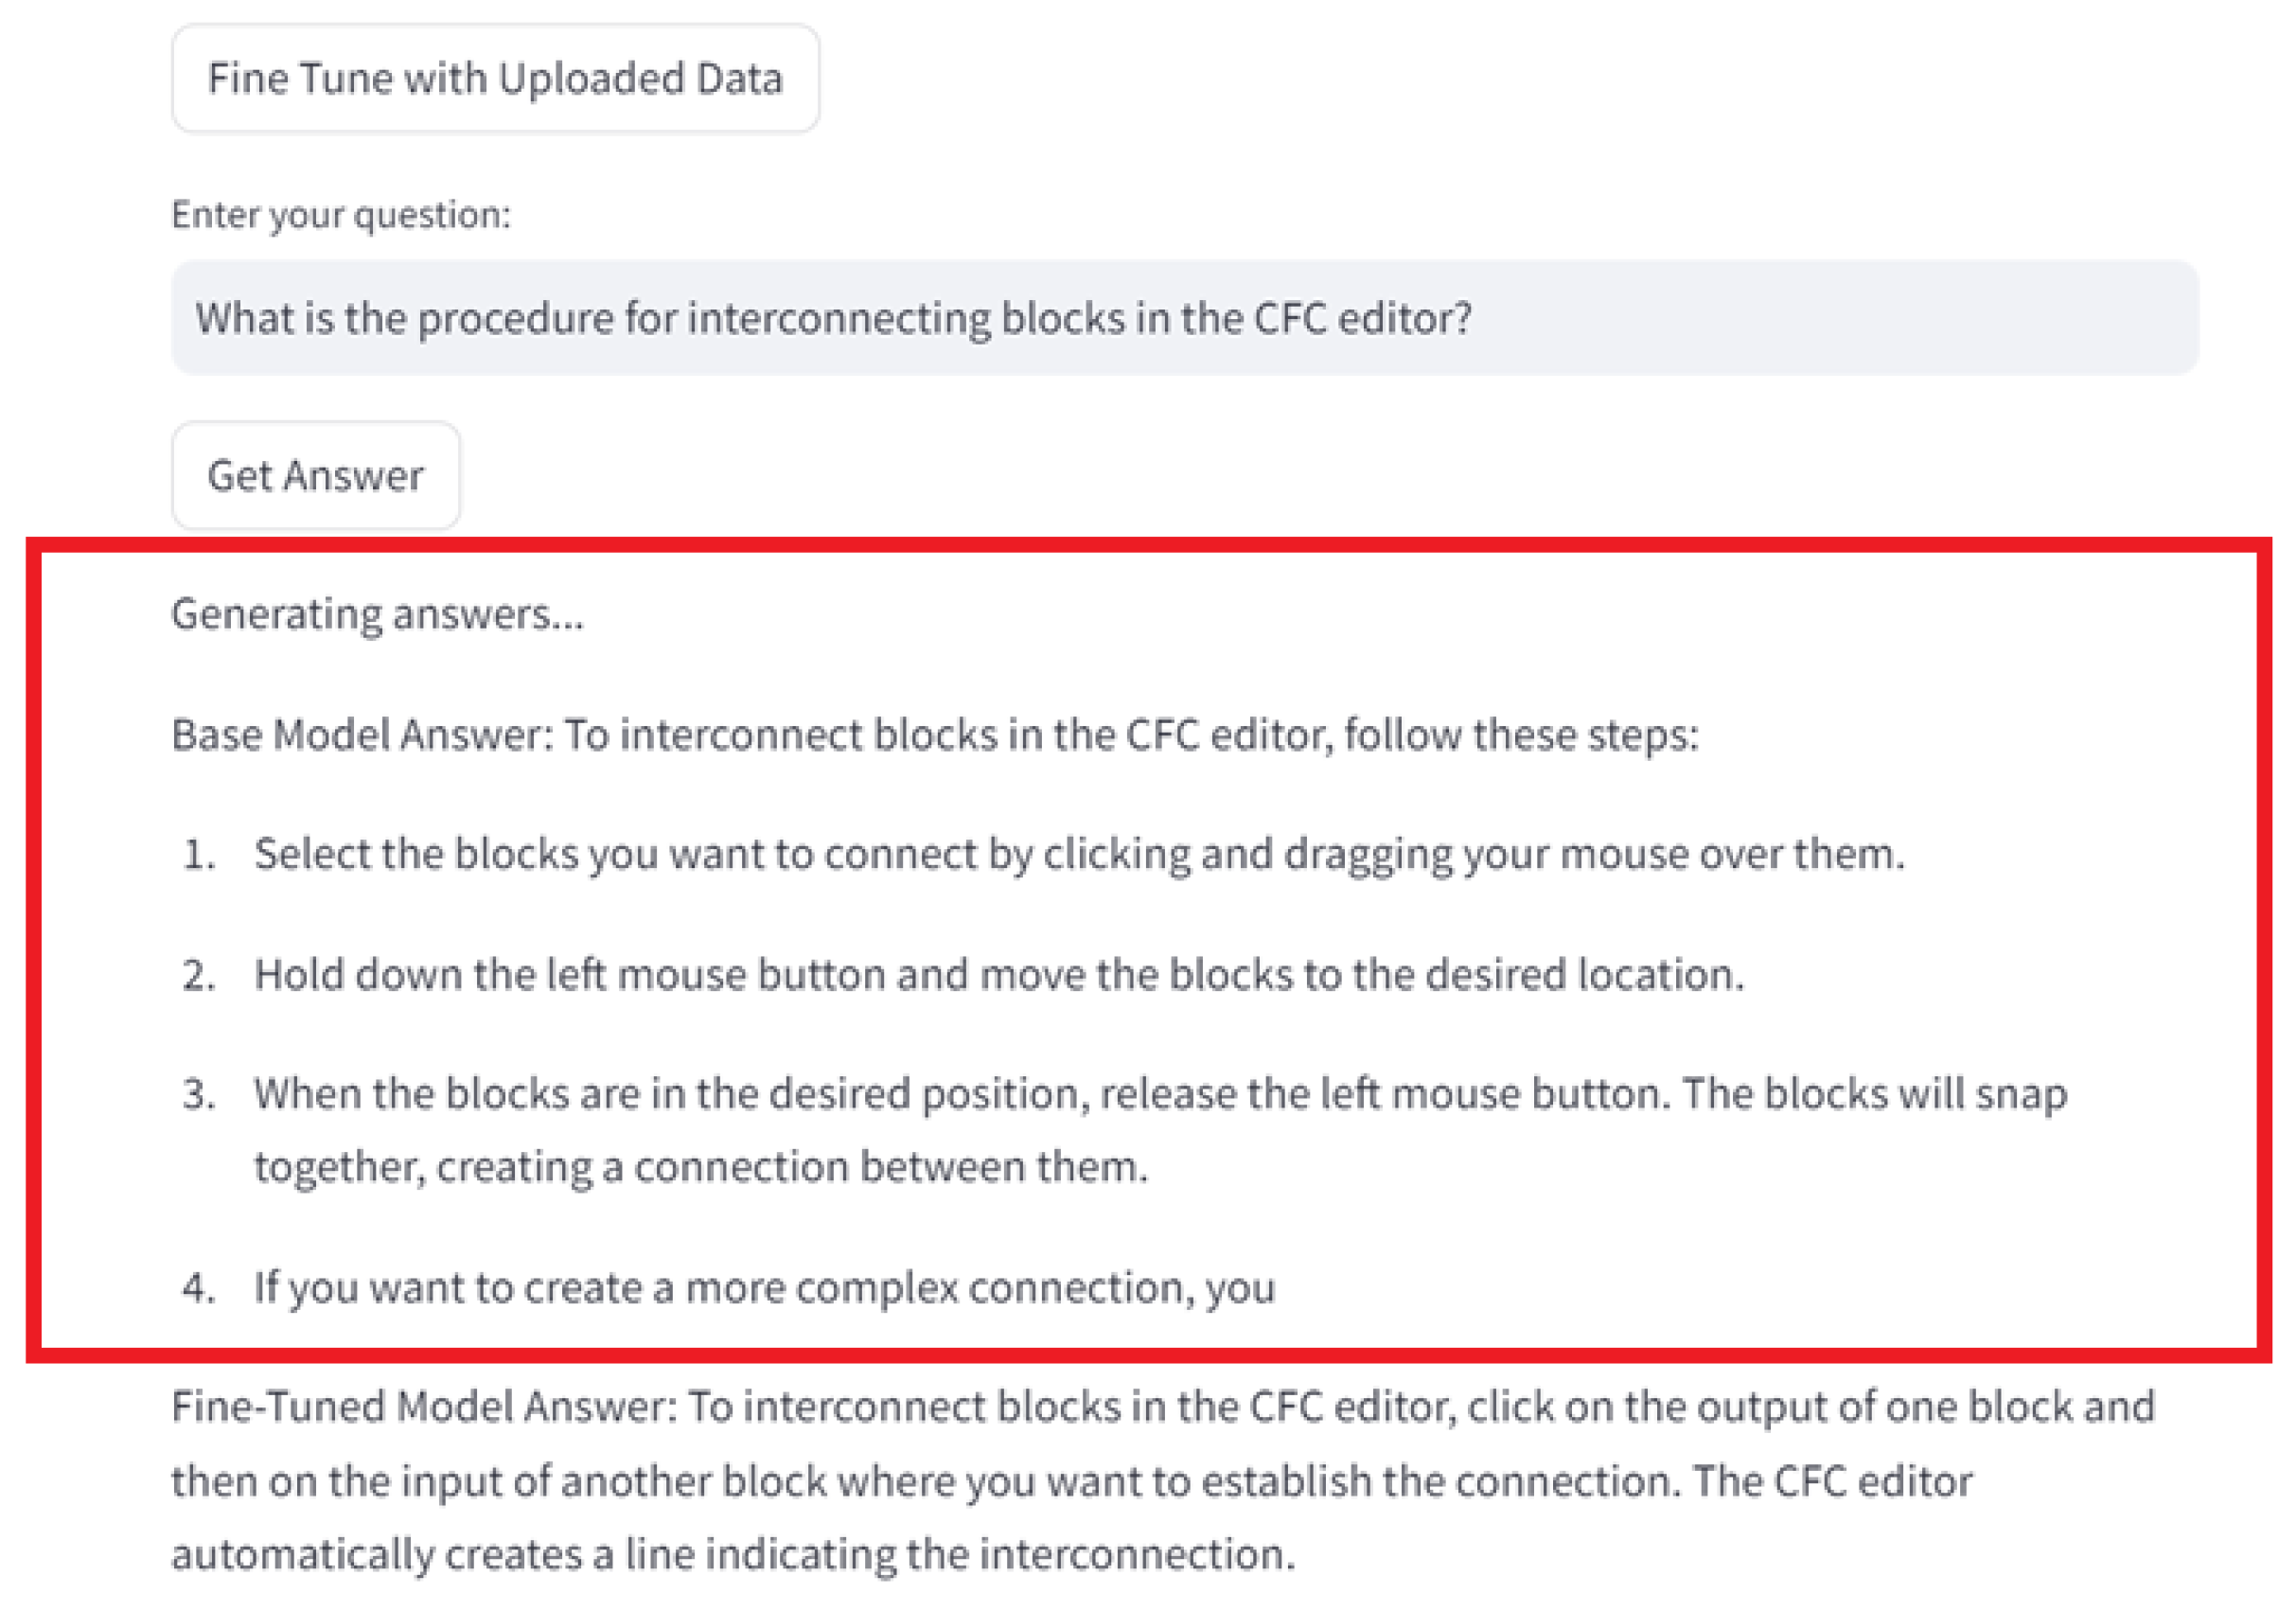Click the line "automatically creates a line indicating"
This screenshot has width=2296, height=1611.
coord(733,1555)
